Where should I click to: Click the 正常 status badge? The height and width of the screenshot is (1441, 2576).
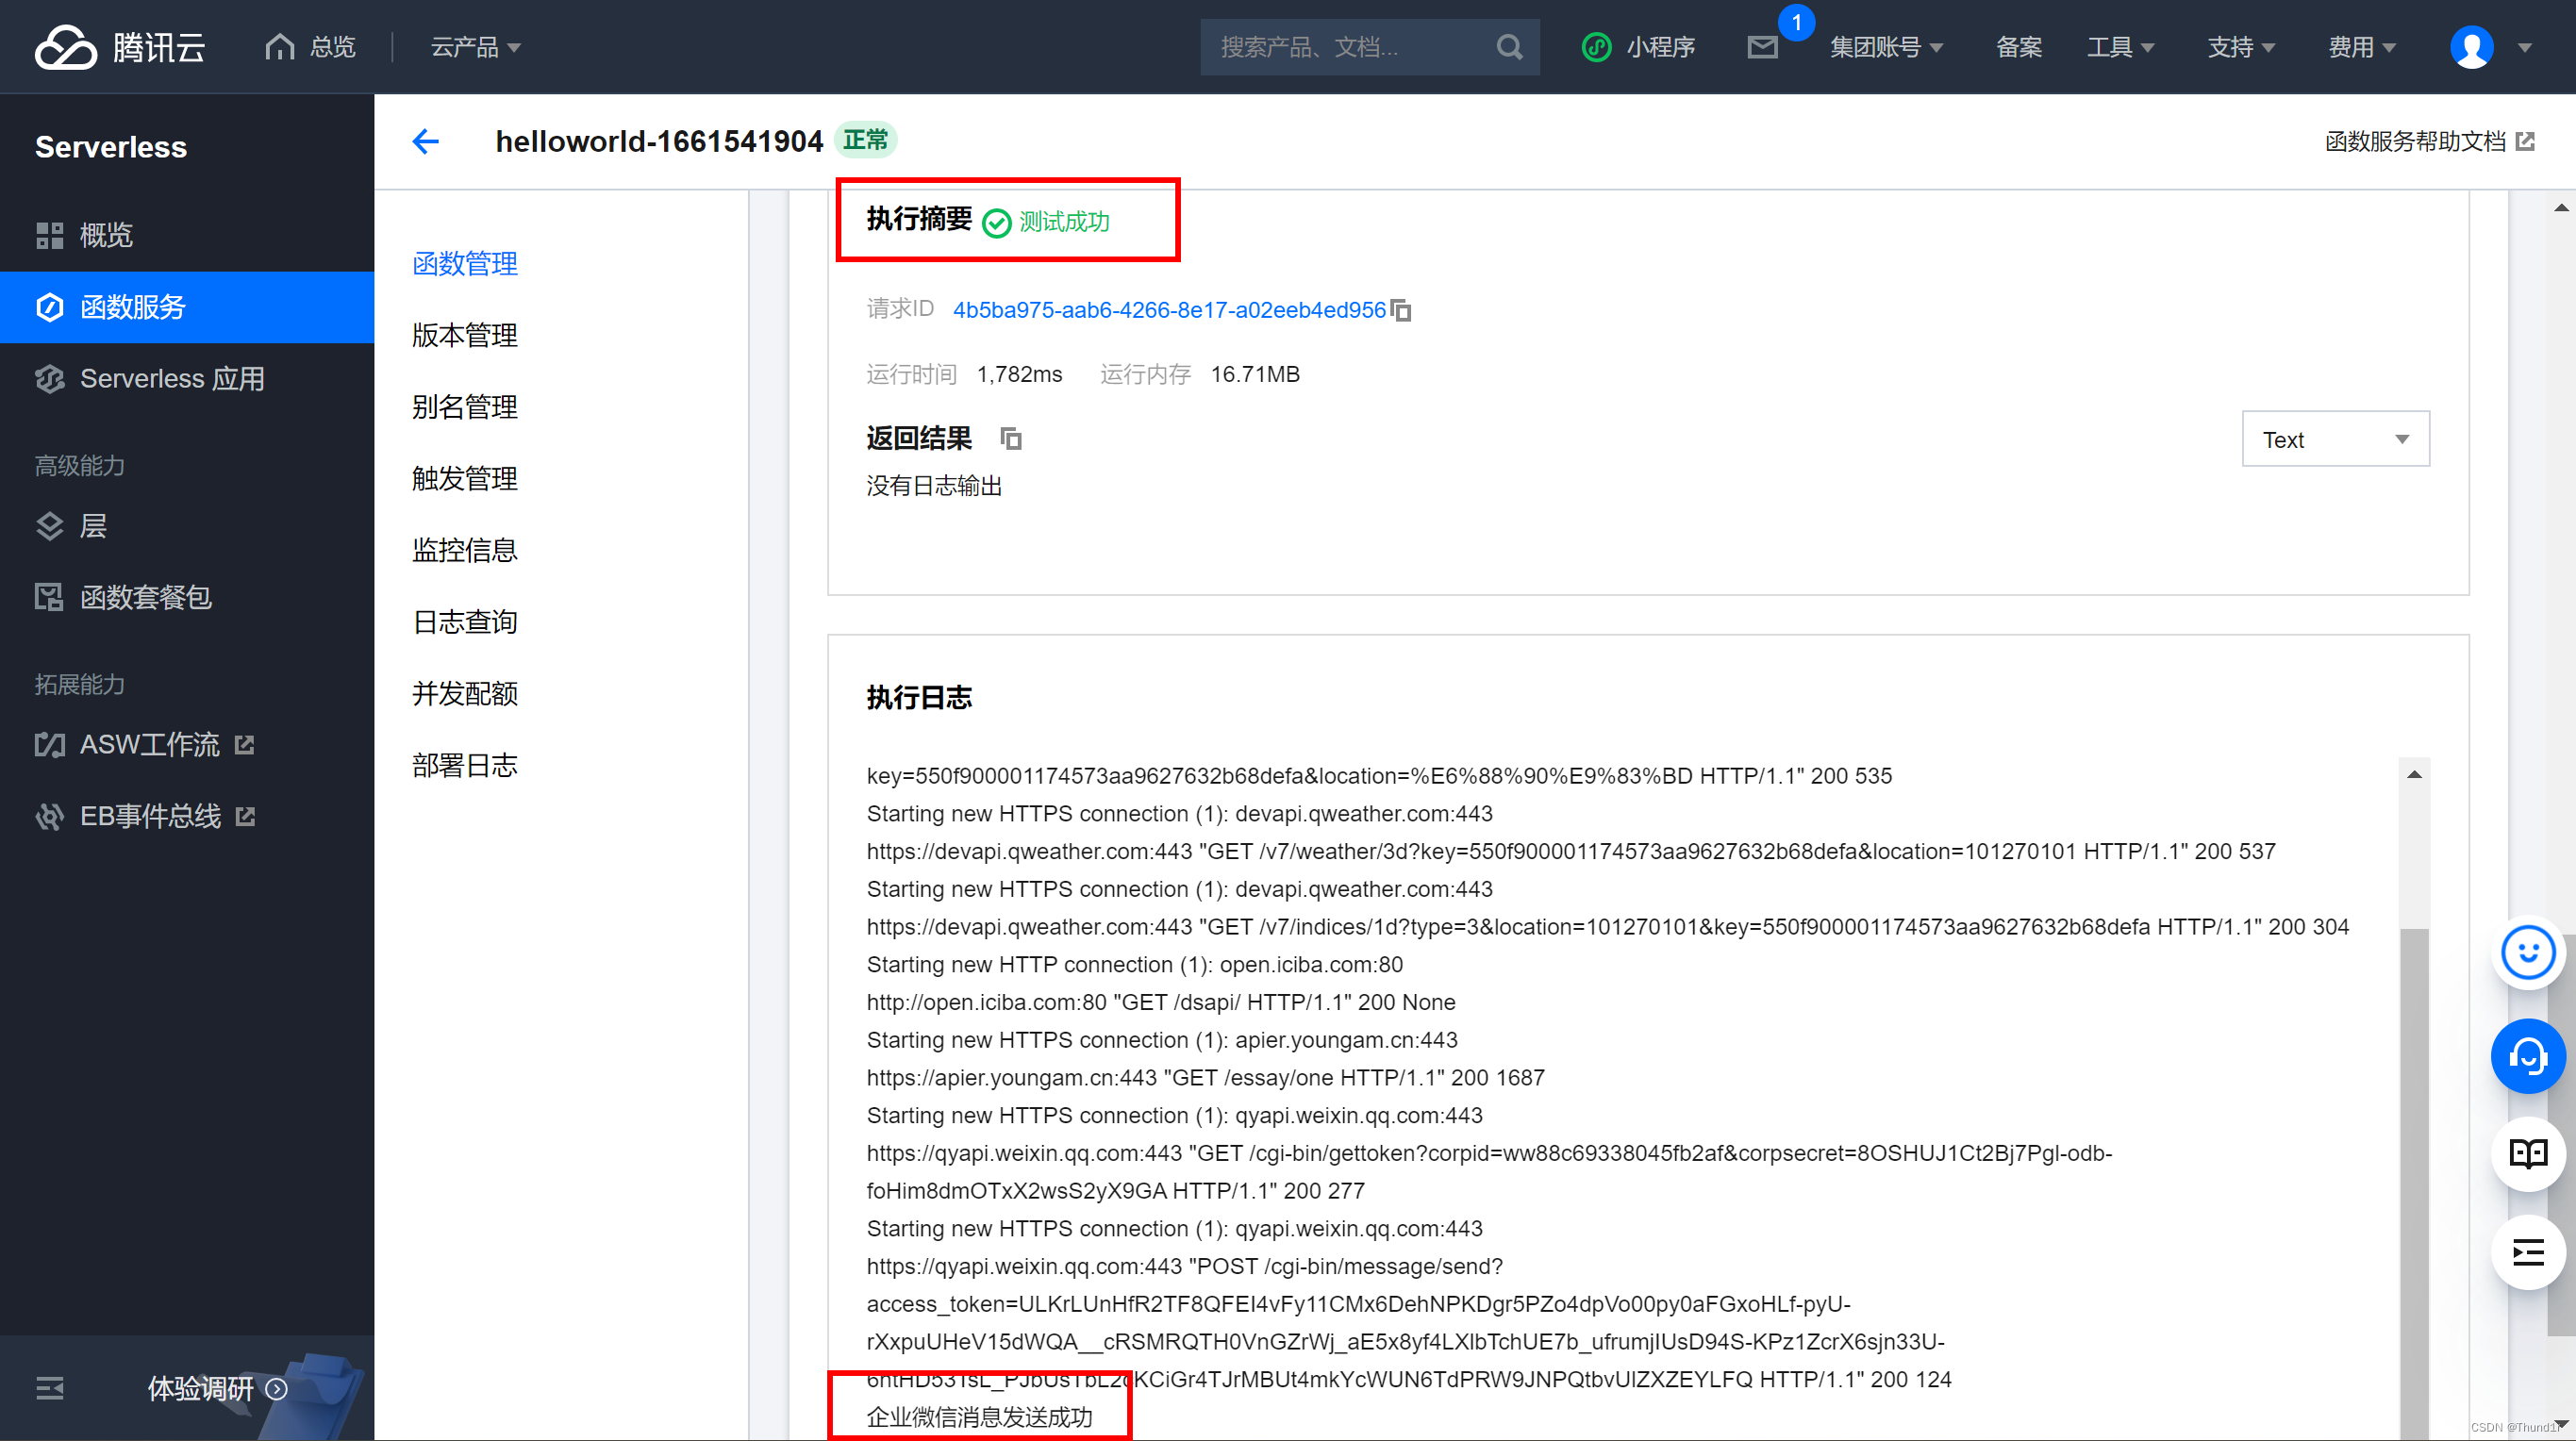[x=865, y=140]
